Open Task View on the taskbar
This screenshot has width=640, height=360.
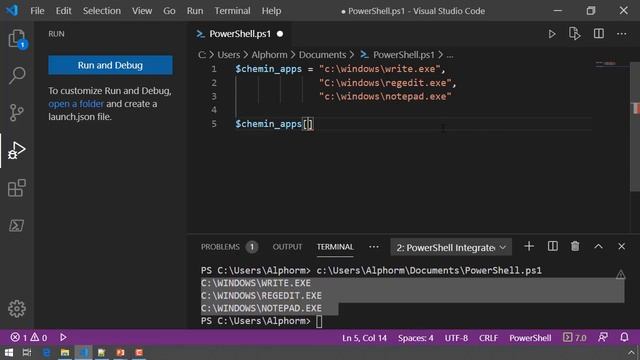[27, 353]
